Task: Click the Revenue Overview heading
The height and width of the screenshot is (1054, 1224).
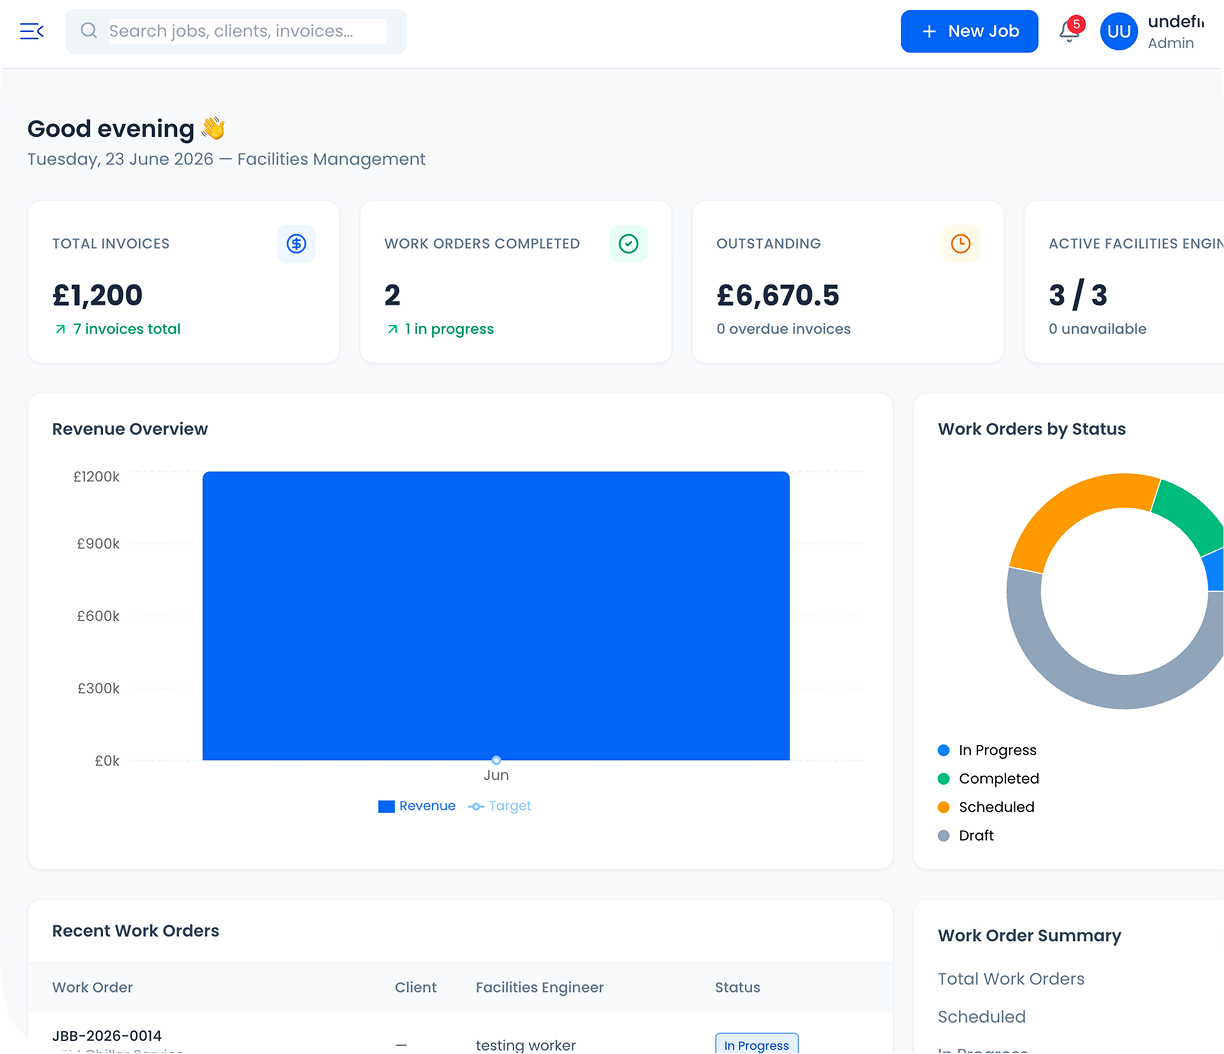Action: pos(130,429)
